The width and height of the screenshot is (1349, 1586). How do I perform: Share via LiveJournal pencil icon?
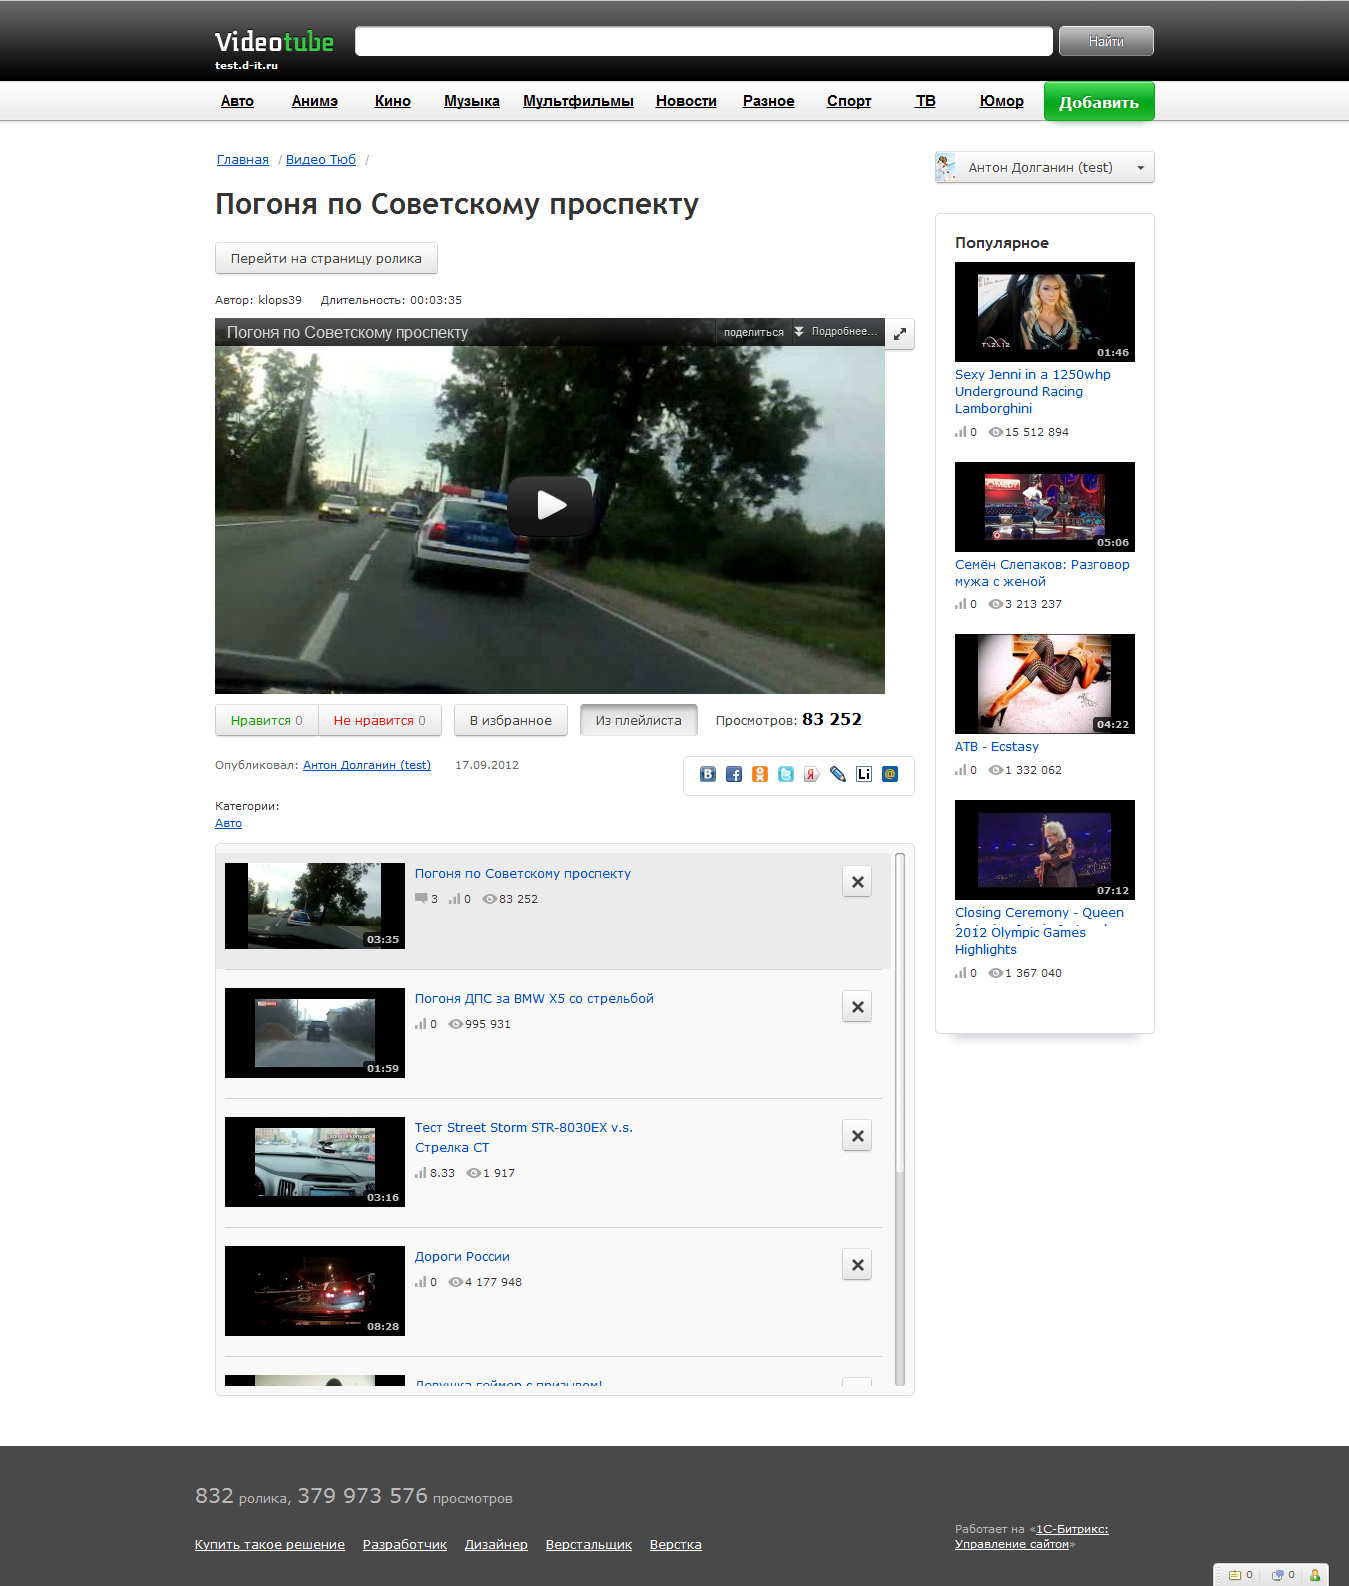click(838, 774)
